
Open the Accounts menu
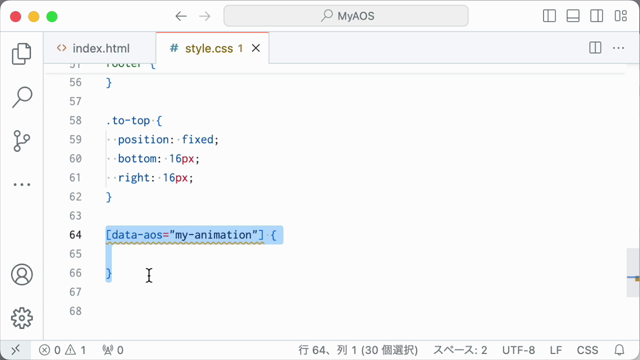click(x=22, y=274)
